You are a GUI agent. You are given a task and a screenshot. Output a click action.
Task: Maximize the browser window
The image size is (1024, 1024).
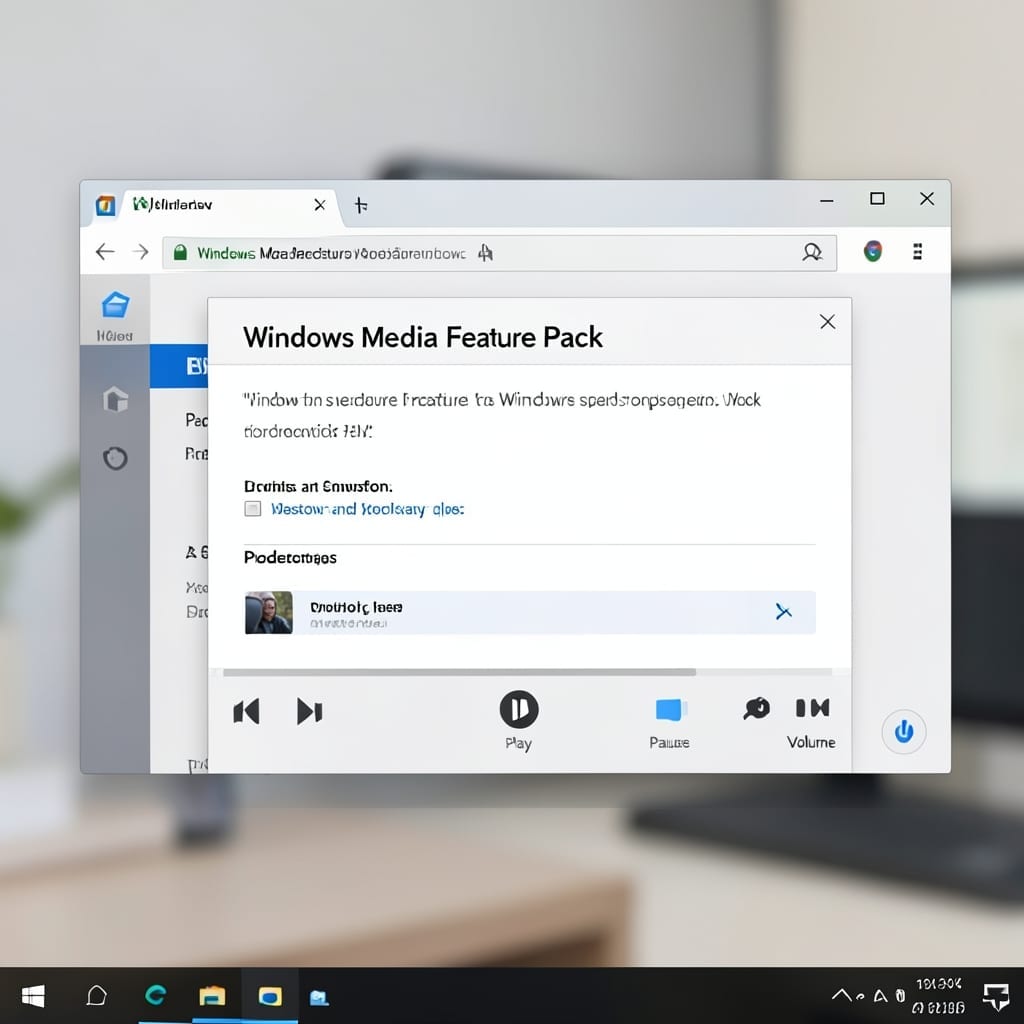click(877, 199)
